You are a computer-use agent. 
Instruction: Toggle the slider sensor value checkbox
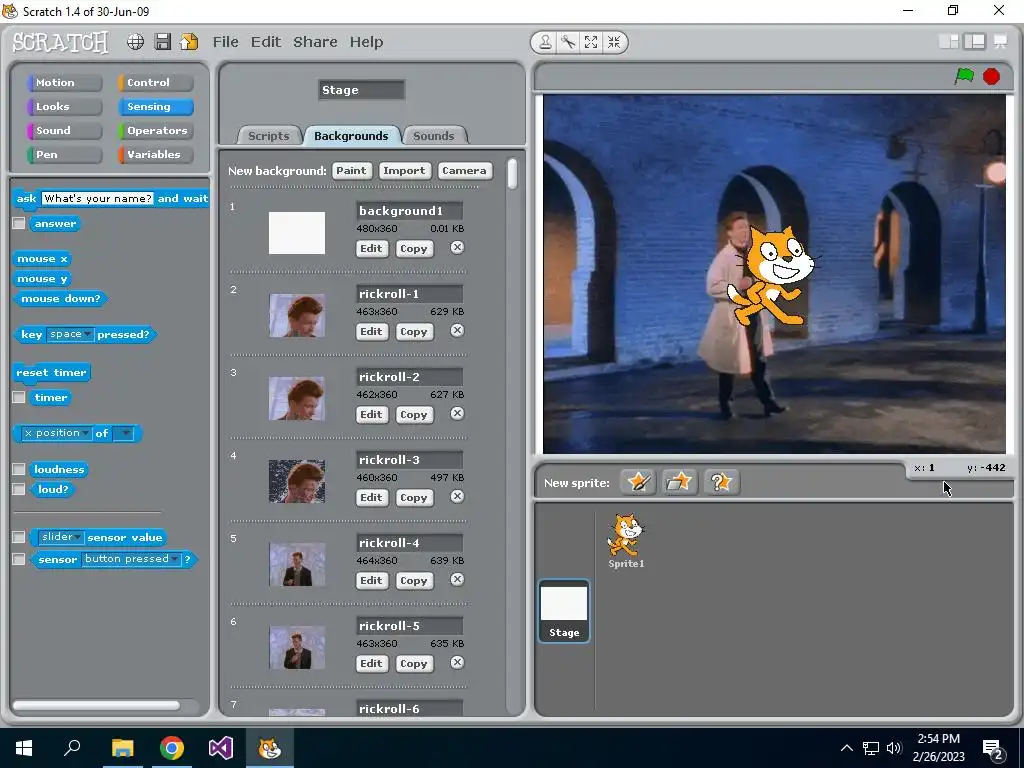pyautogui.click(x=19, y=537)
